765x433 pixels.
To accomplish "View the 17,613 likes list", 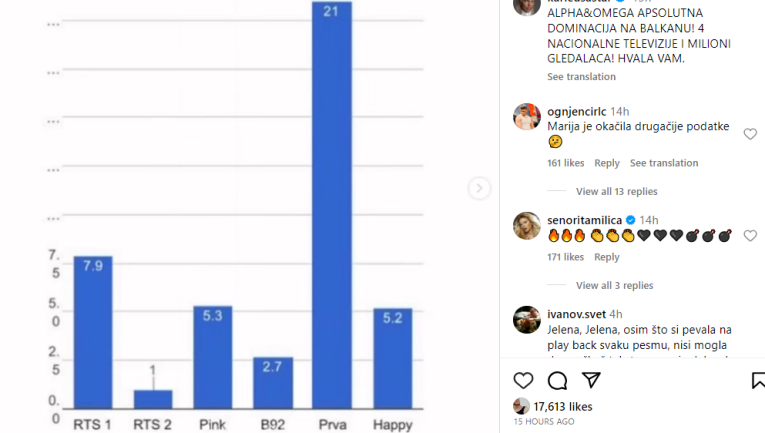I will pyautogui.click(x=563, y=406).
